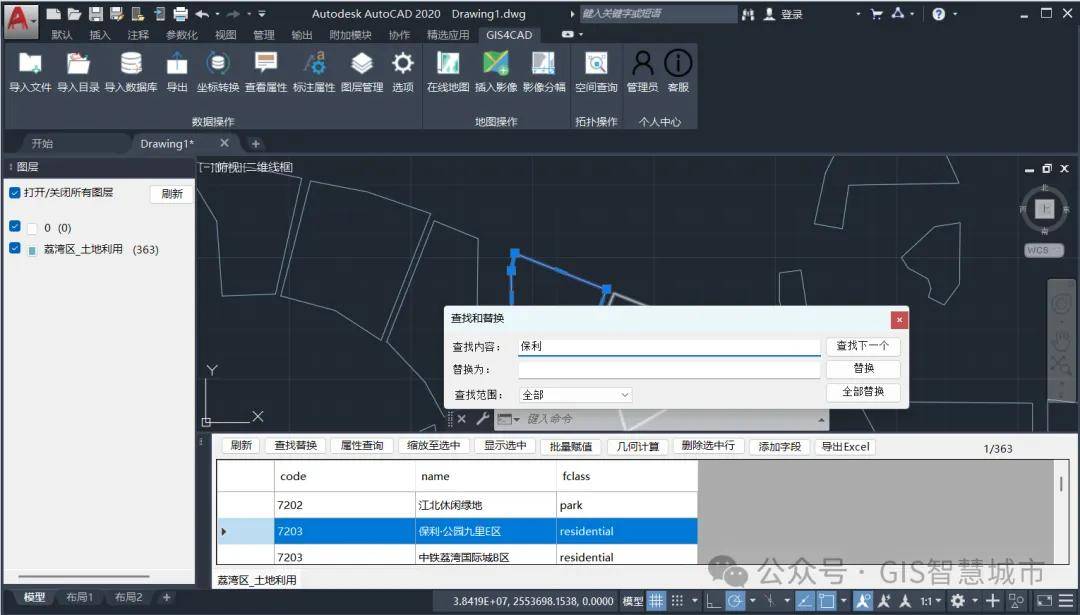Click the Export Excel (导出Excel) button
The image size is (1080, 615).
point(845,446)
